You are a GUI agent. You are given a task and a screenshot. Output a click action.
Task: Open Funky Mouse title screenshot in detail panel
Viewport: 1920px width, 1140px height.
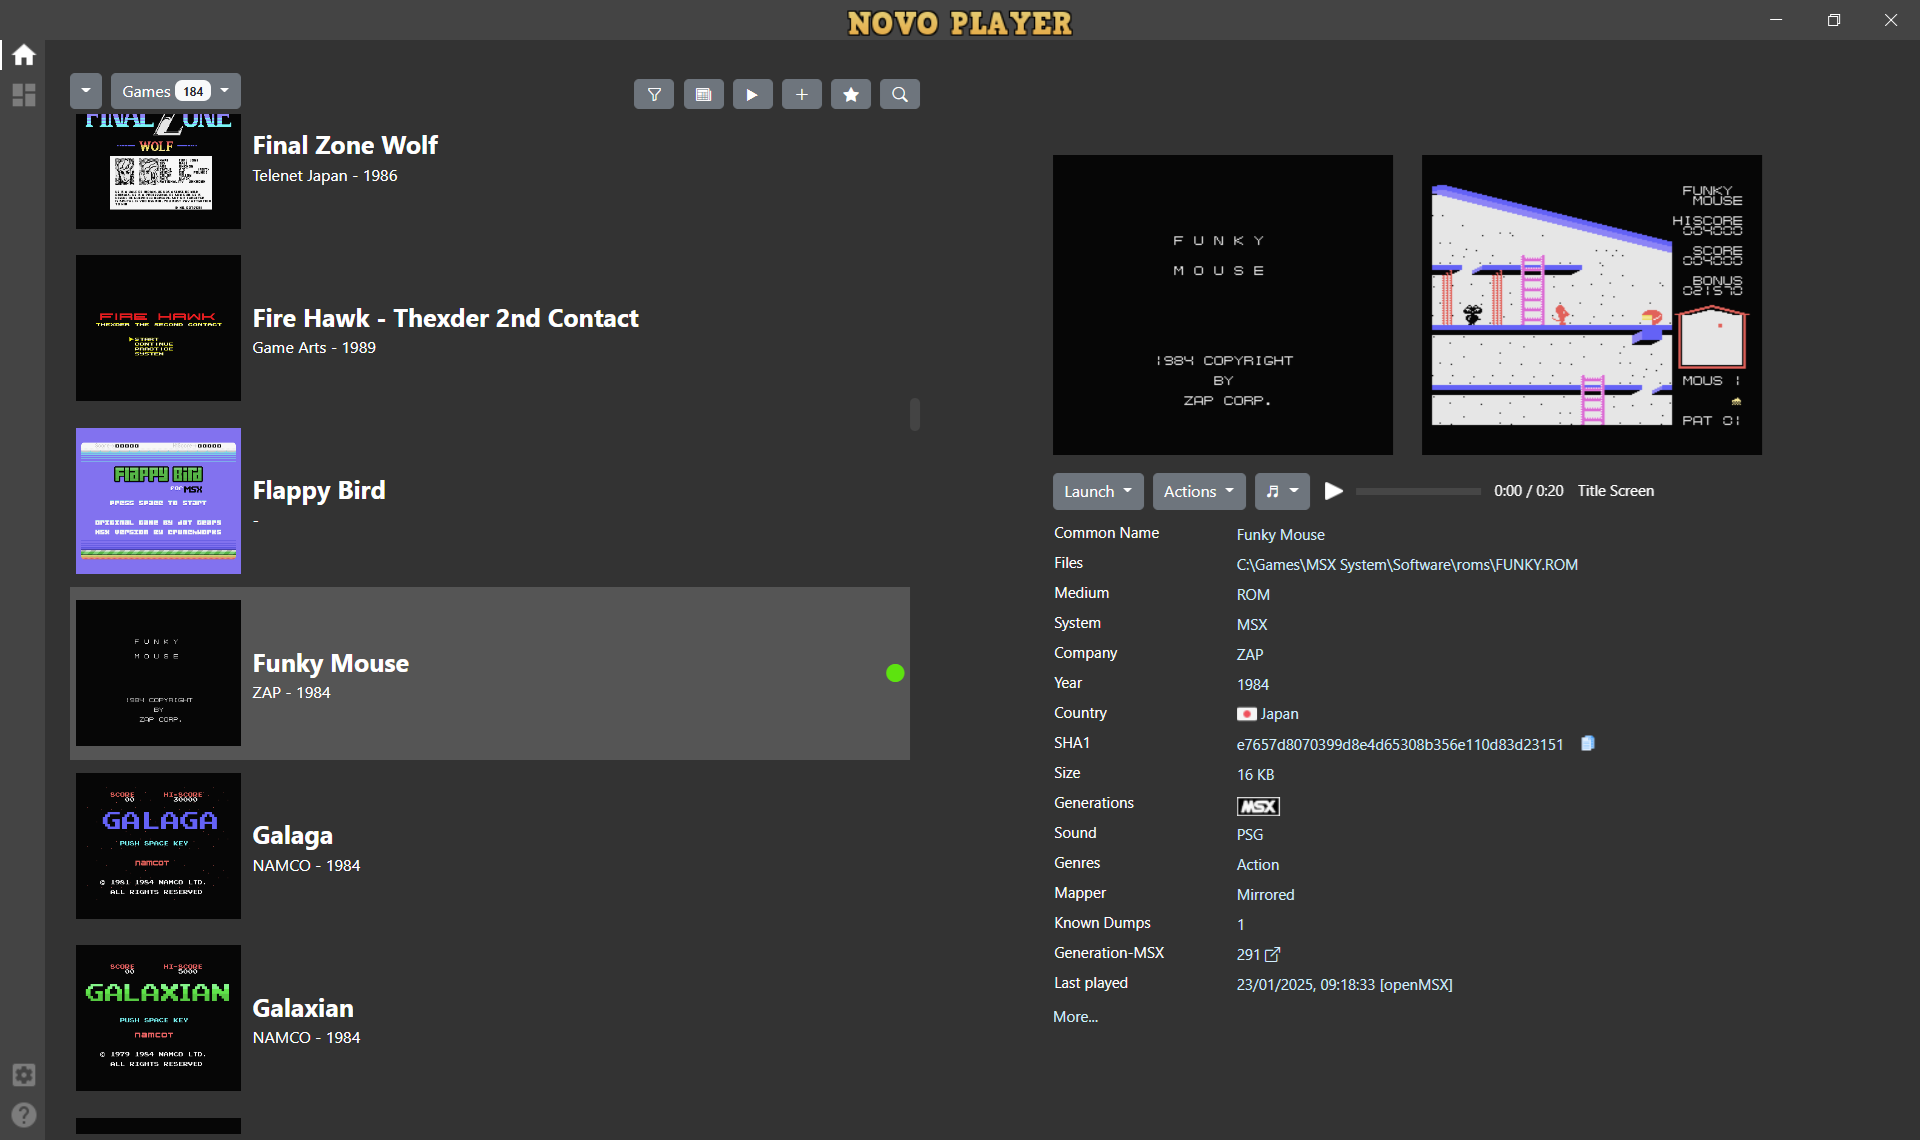(1222, 305)
